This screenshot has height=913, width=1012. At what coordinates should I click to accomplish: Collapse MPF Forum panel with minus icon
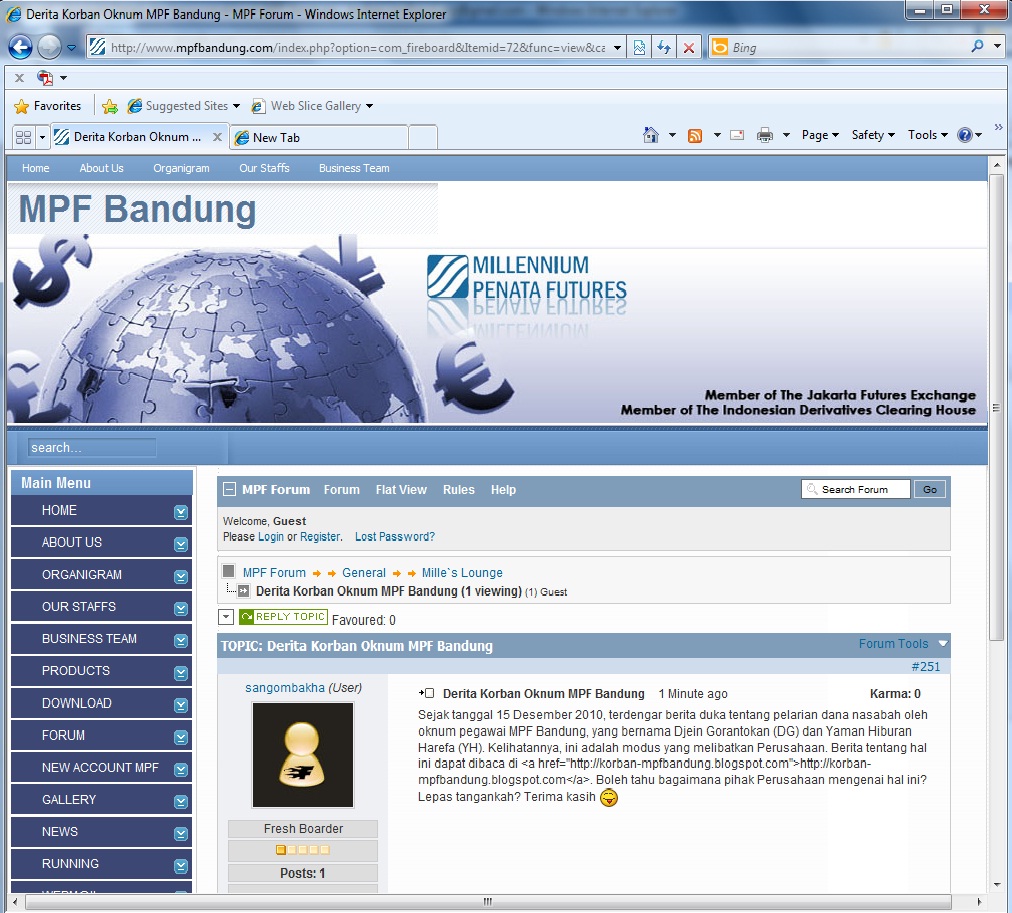[x=229, y=490]
